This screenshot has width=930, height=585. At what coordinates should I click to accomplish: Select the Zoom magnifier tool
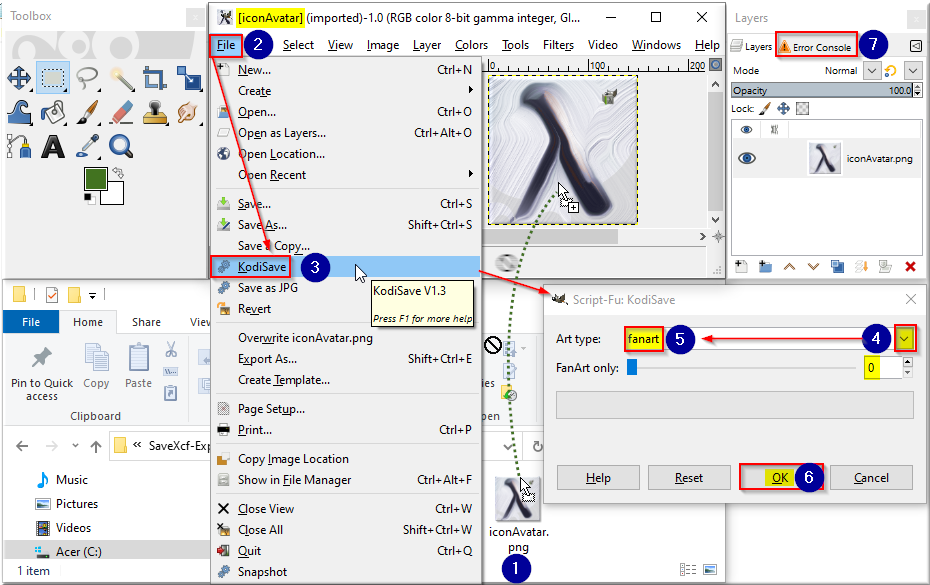point(121,146)
